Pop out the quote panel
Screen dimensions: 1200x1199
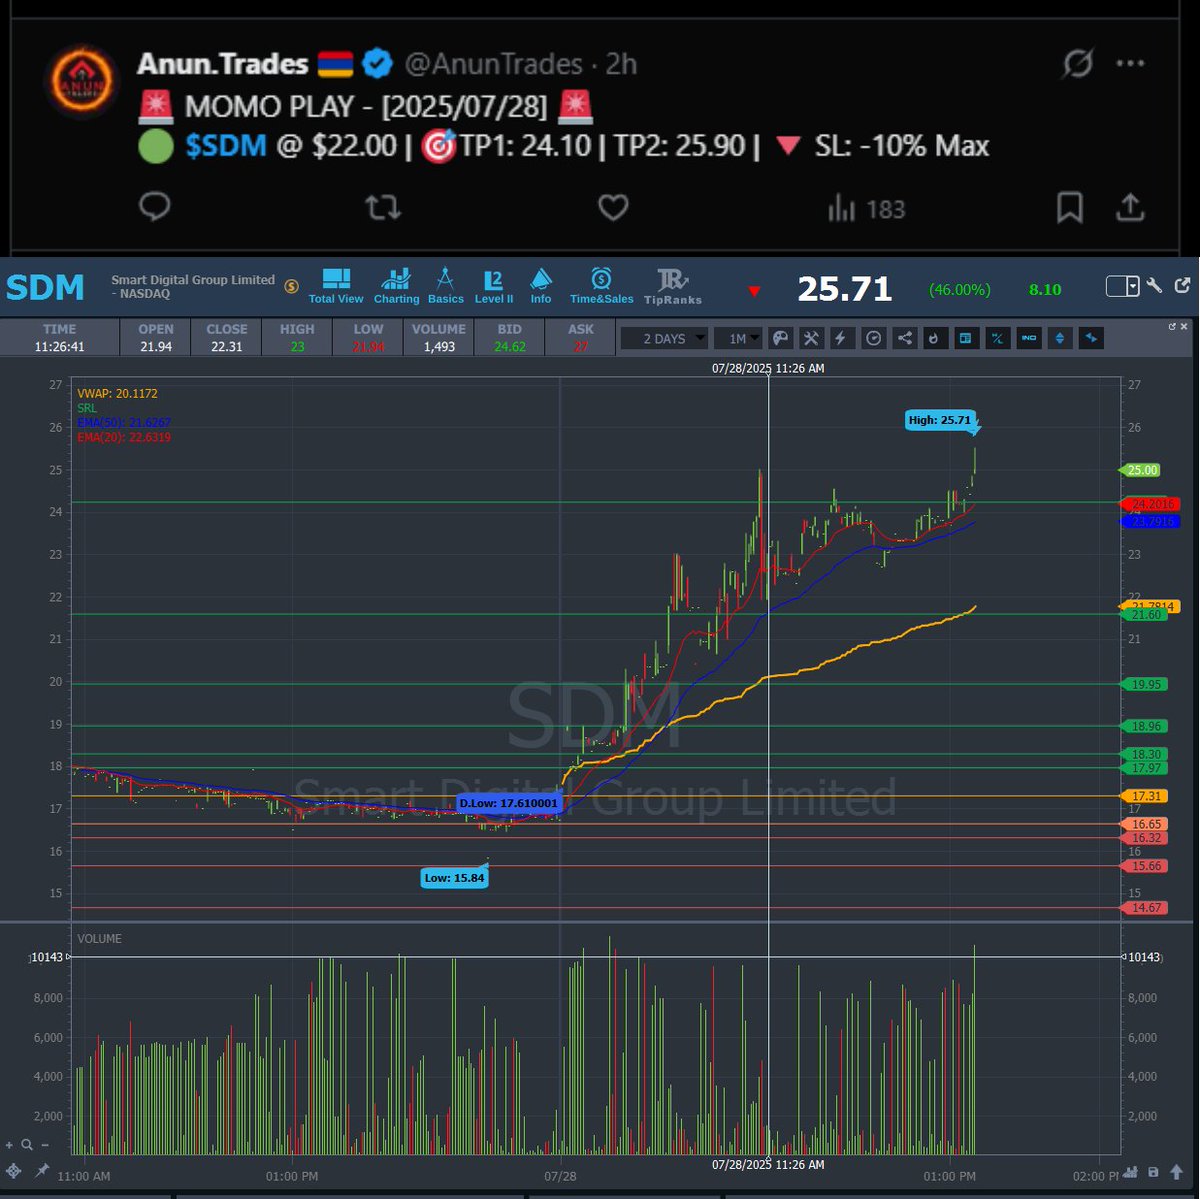1182,286
